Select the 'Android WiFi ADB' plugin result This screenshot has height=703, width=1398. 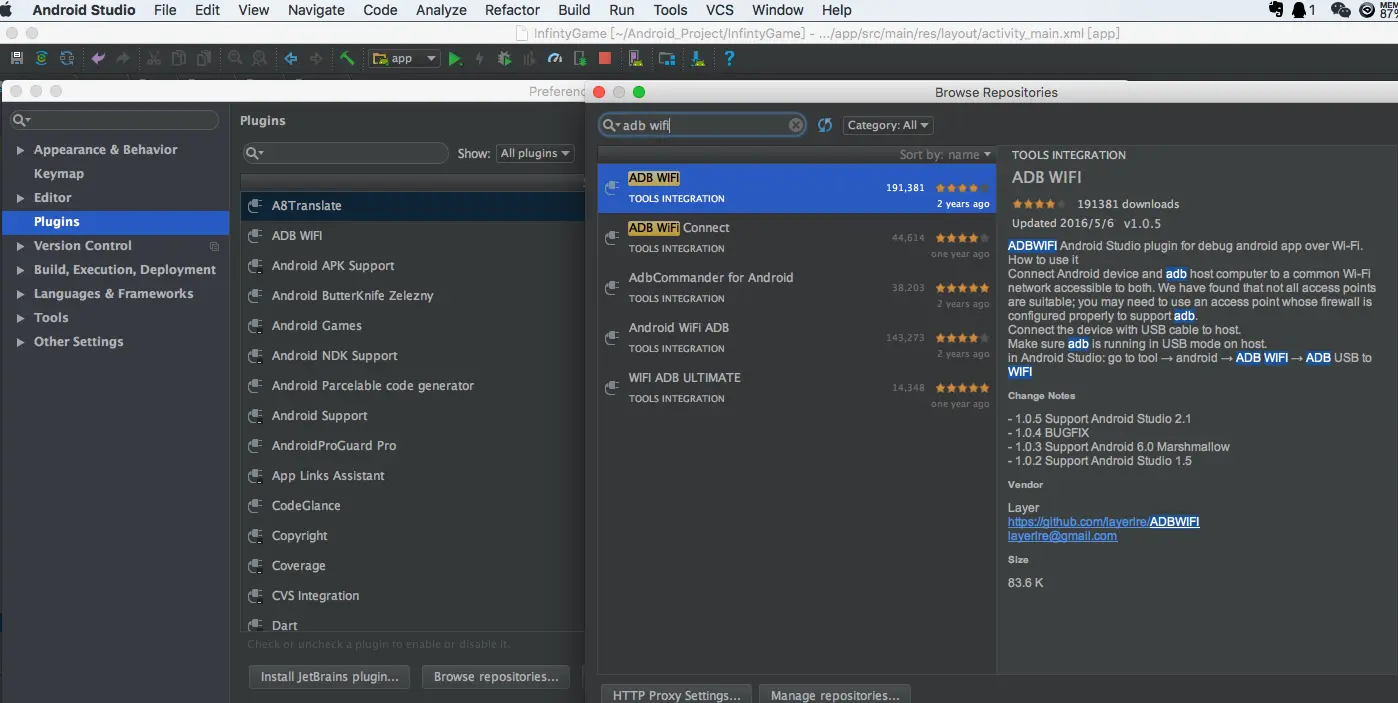click(797, 338)
